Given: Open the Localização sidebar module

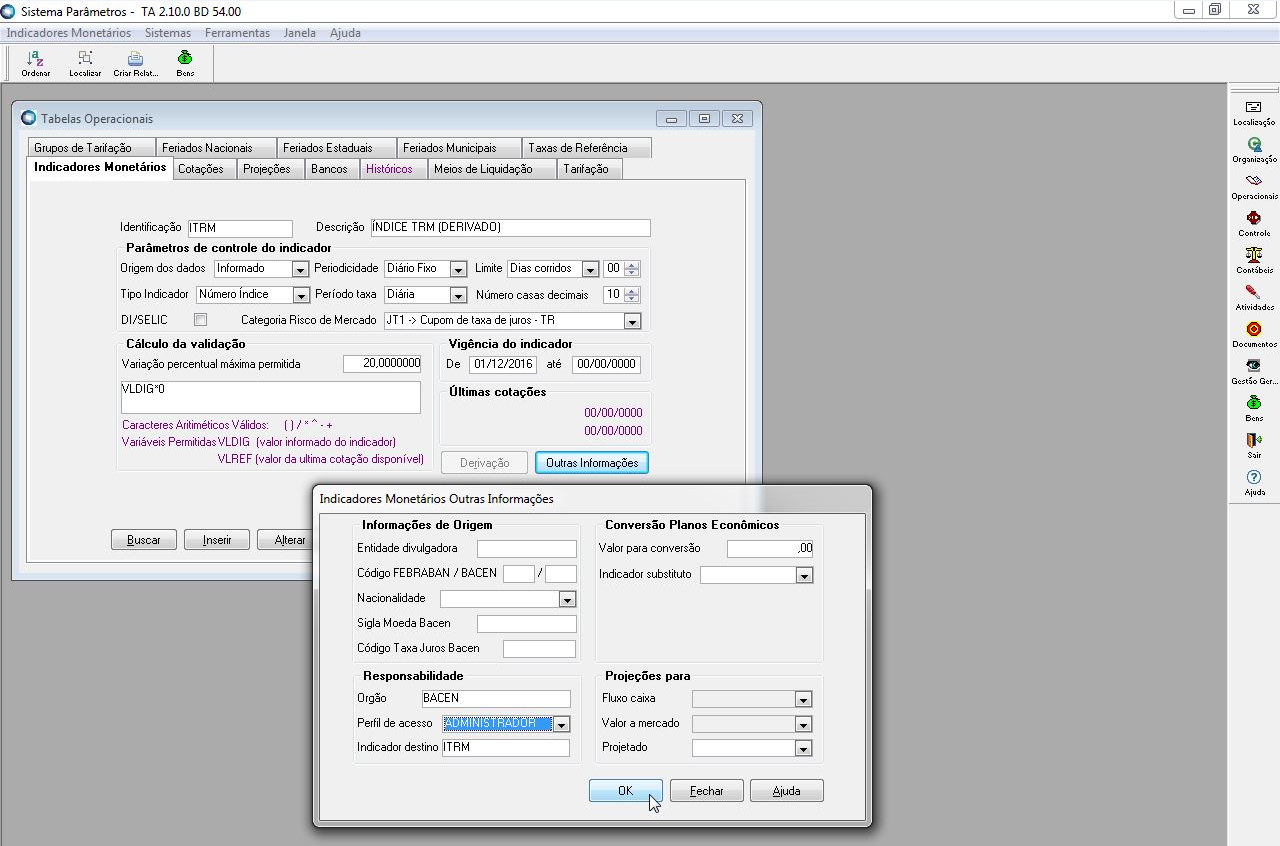Looking at the screenshot, I should pyautogui.click(x=1254, y=113).
